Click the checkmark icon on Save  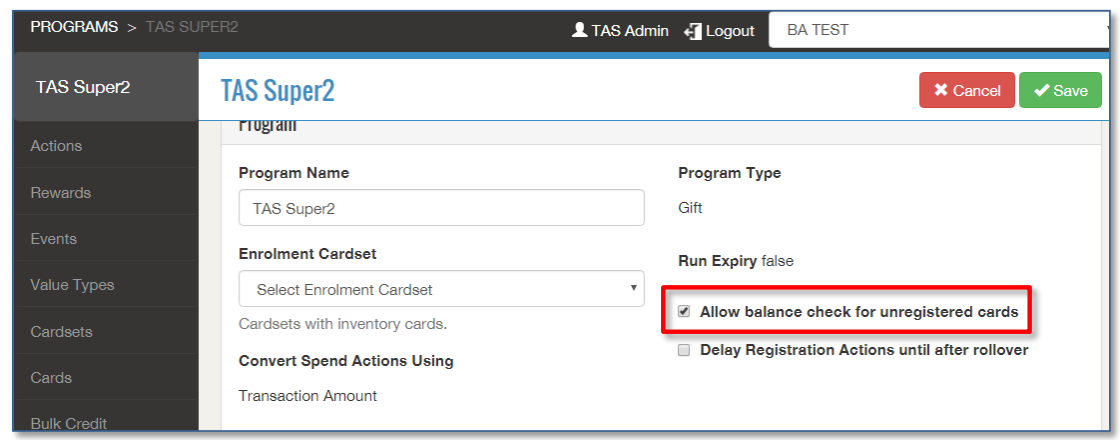point(1042,91)
